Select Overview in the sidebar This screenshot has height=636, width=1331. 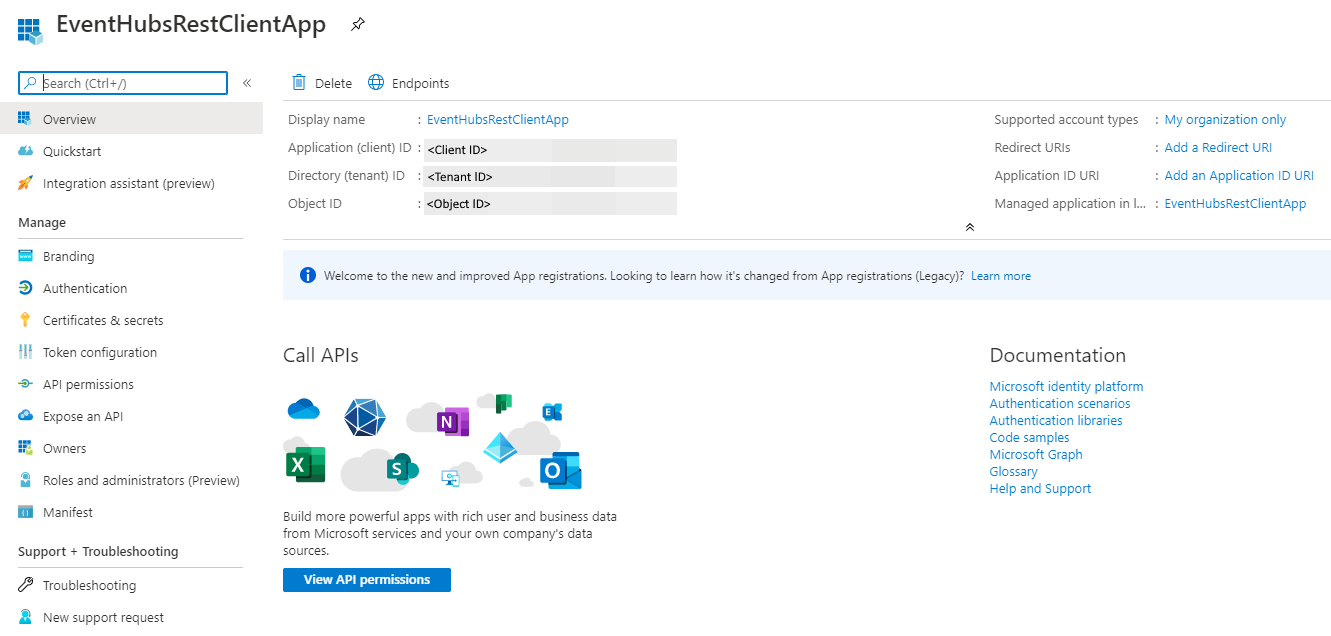point(131,119)
